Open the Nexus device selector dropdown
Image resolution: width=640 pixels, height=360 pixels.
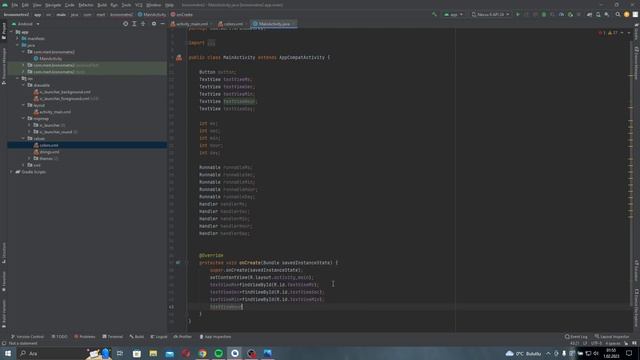[x=491, y=14]
